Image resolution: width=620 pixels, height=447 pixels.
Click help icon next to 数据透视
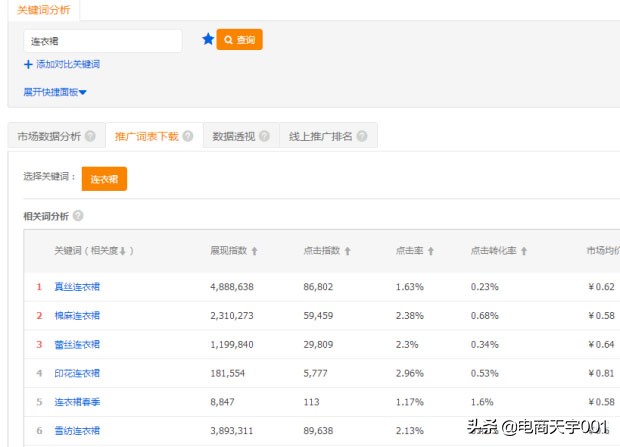[265, 136]
